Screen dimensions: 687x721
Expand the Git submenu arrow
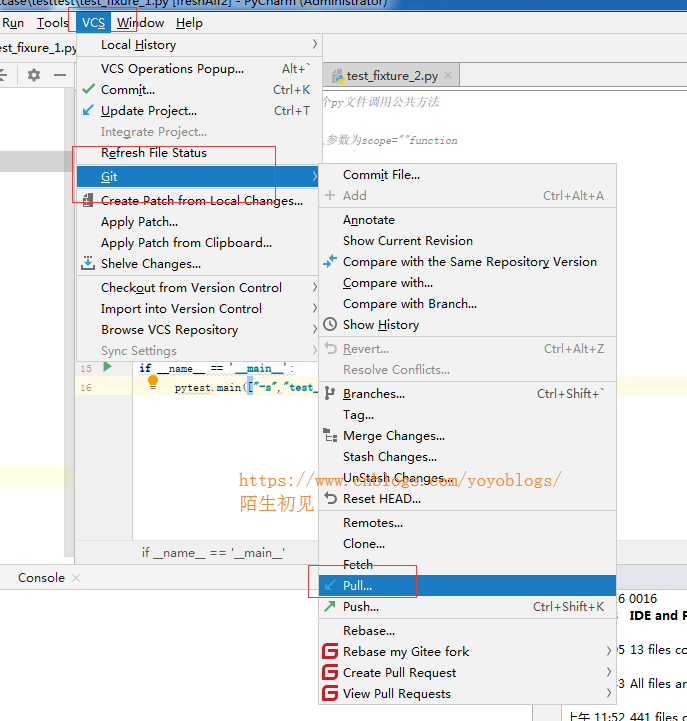315,176
